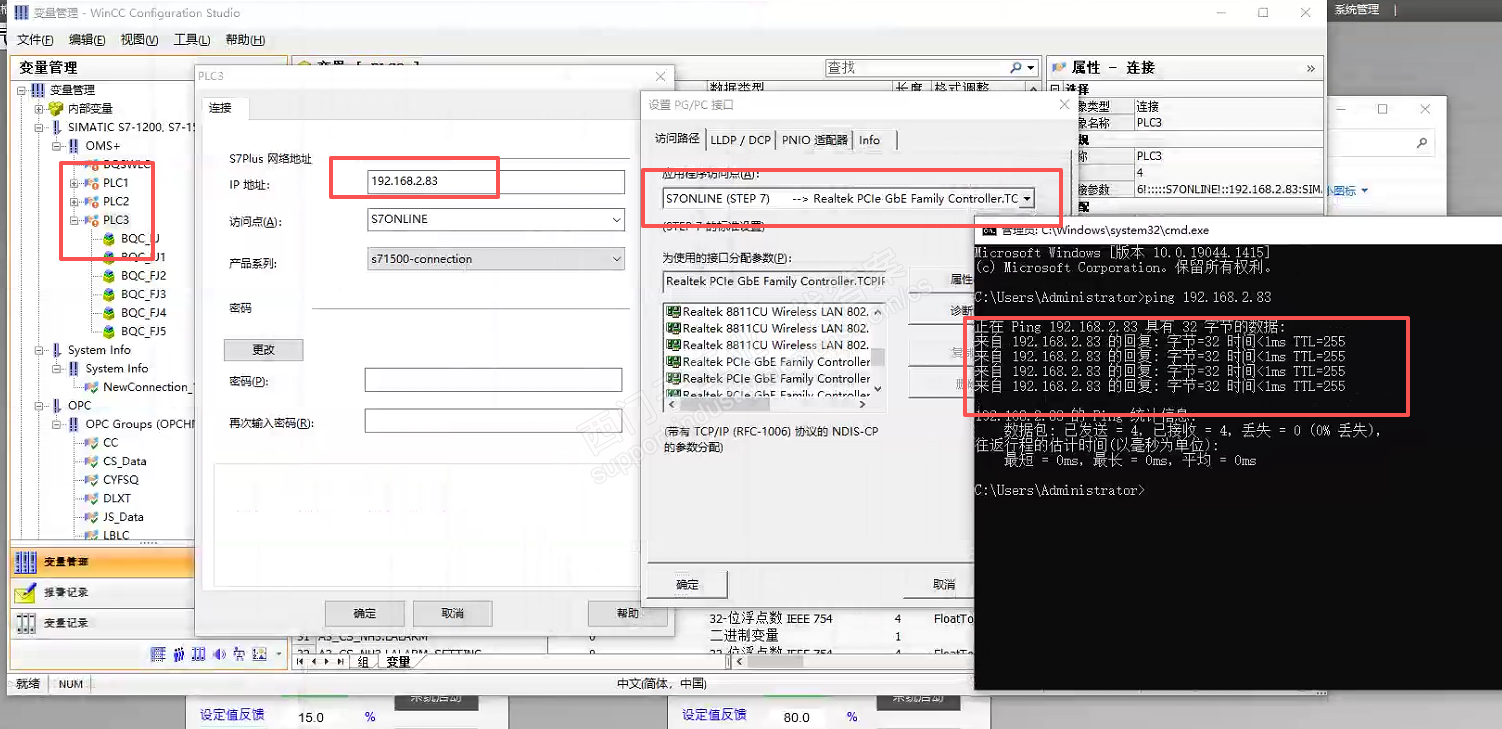This screenshot has width=1502, height=729.
Task: Collapse the PLC3 connection node
Action: pyautogui.click(x=74, y=220)
